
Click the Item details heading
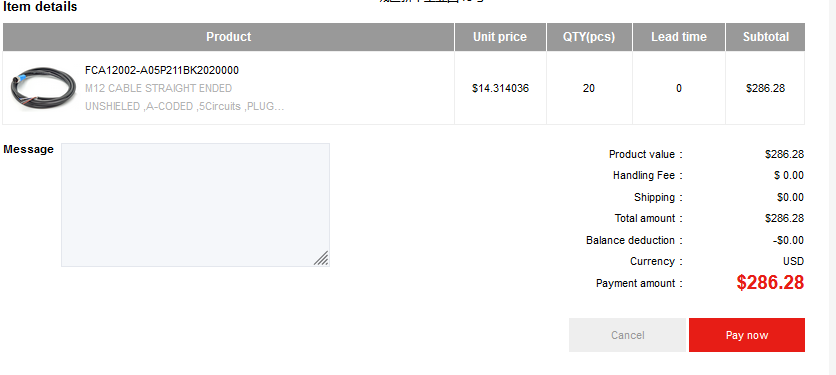click(x=40, y=7)
